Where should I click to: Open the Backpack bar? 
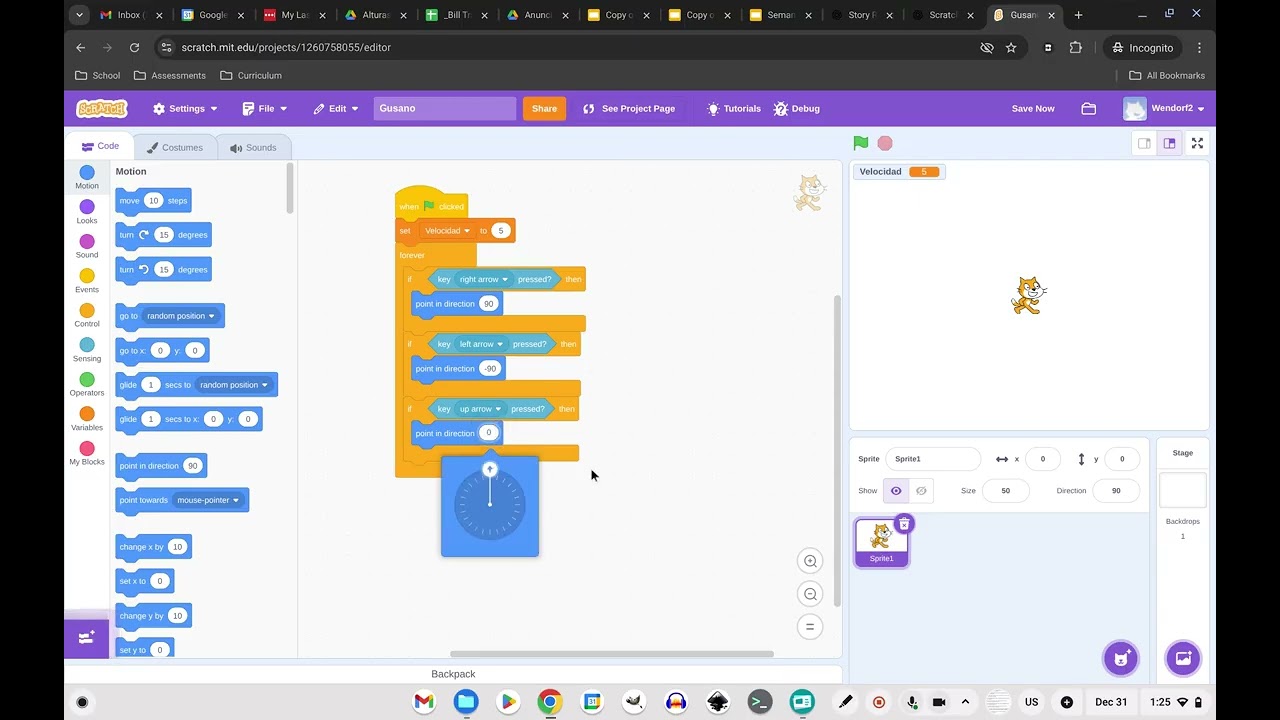pos(453,674)
